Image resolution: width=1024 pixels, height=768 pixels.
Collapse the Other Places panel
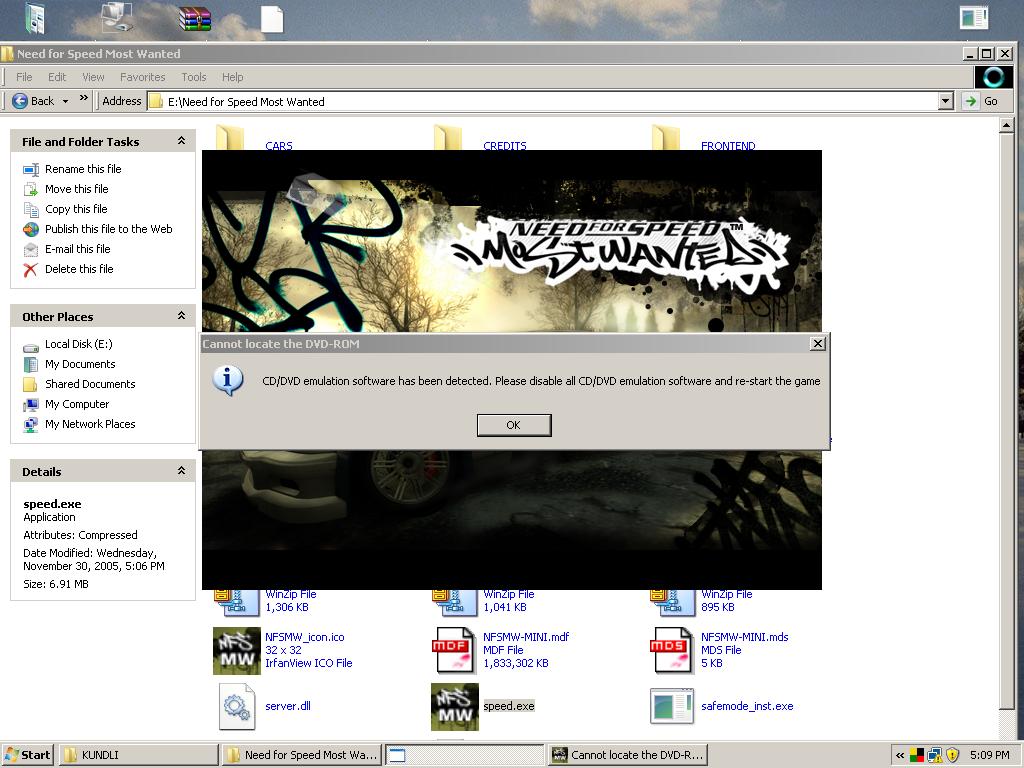click(182, 316)
